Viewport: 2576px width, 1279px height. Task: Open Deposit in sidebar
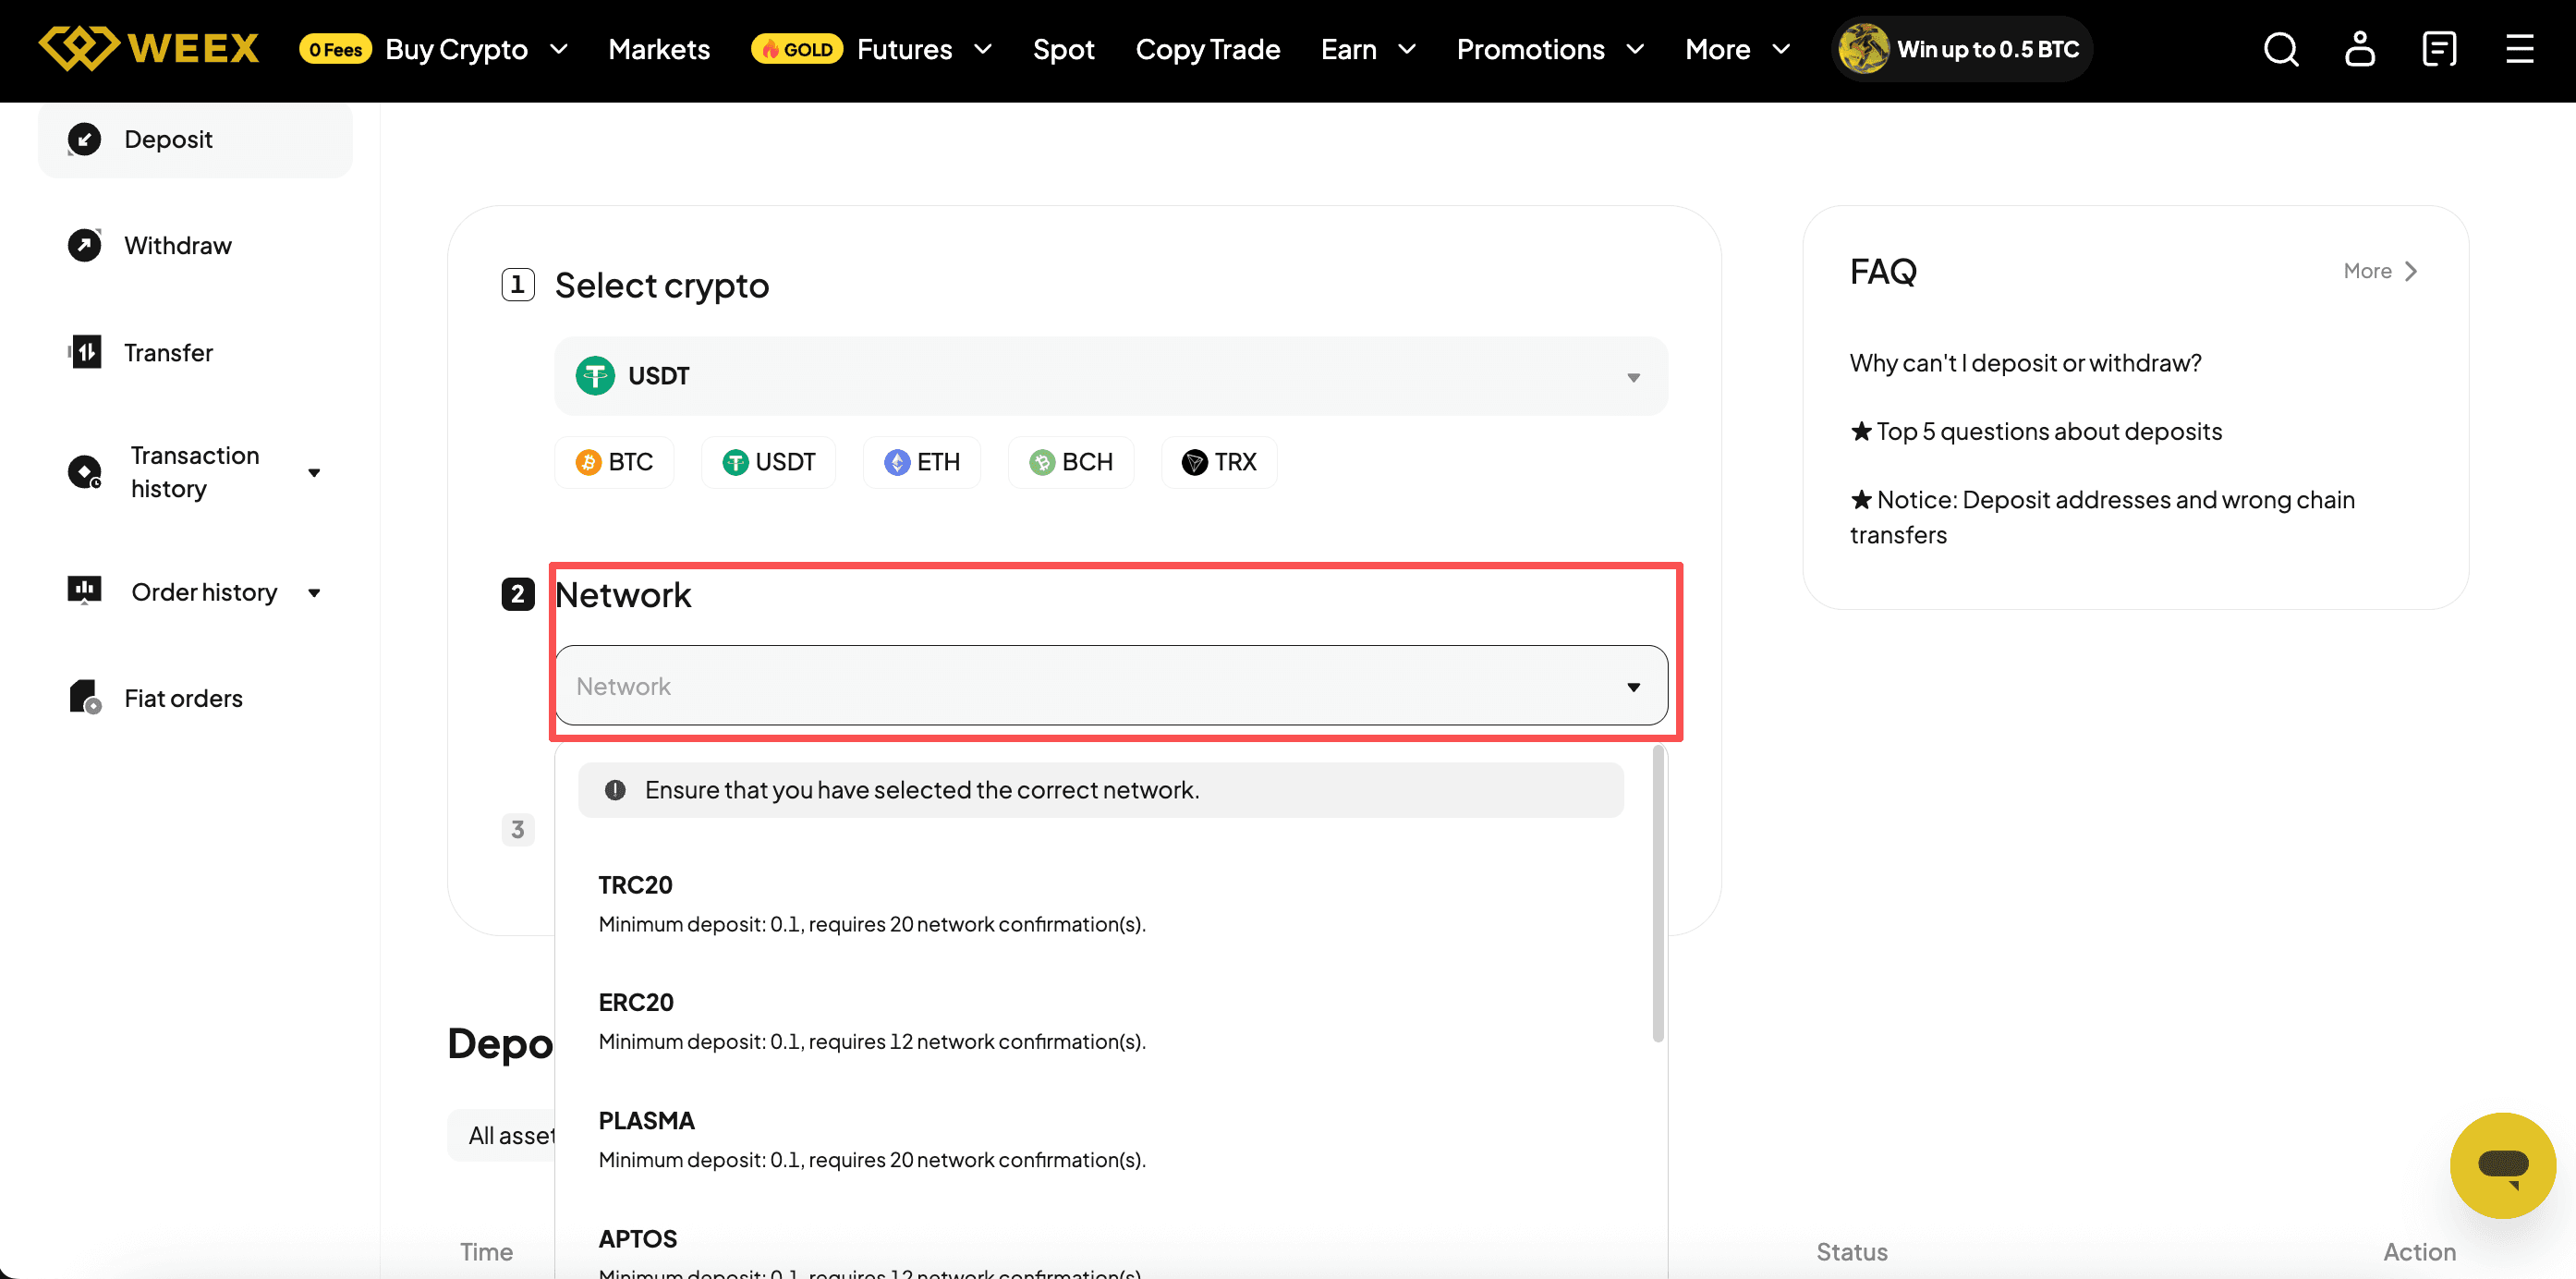tap(195, 139)
